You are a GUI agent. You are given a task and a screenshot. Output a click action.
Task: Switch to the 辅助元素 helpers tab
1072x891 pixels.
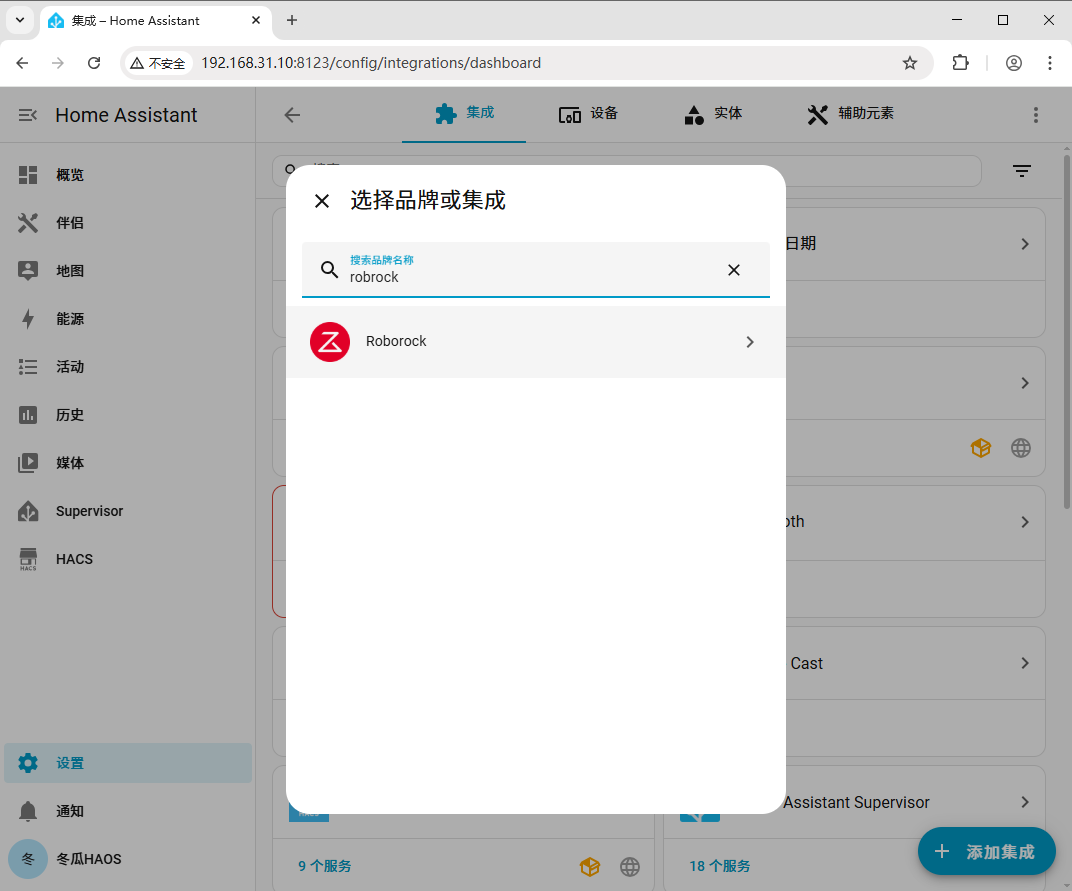point(850,114)
